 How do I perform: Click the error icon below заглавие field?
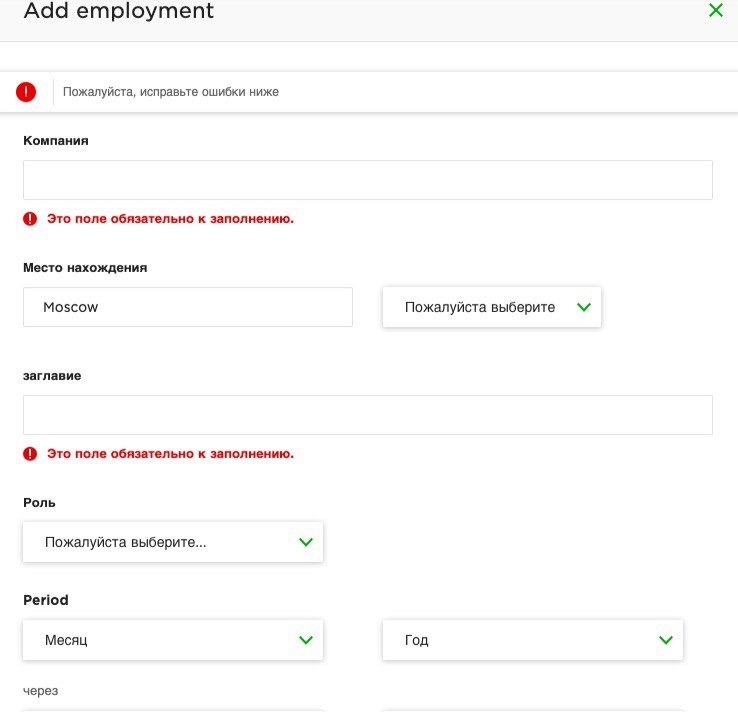pos(30,454)
